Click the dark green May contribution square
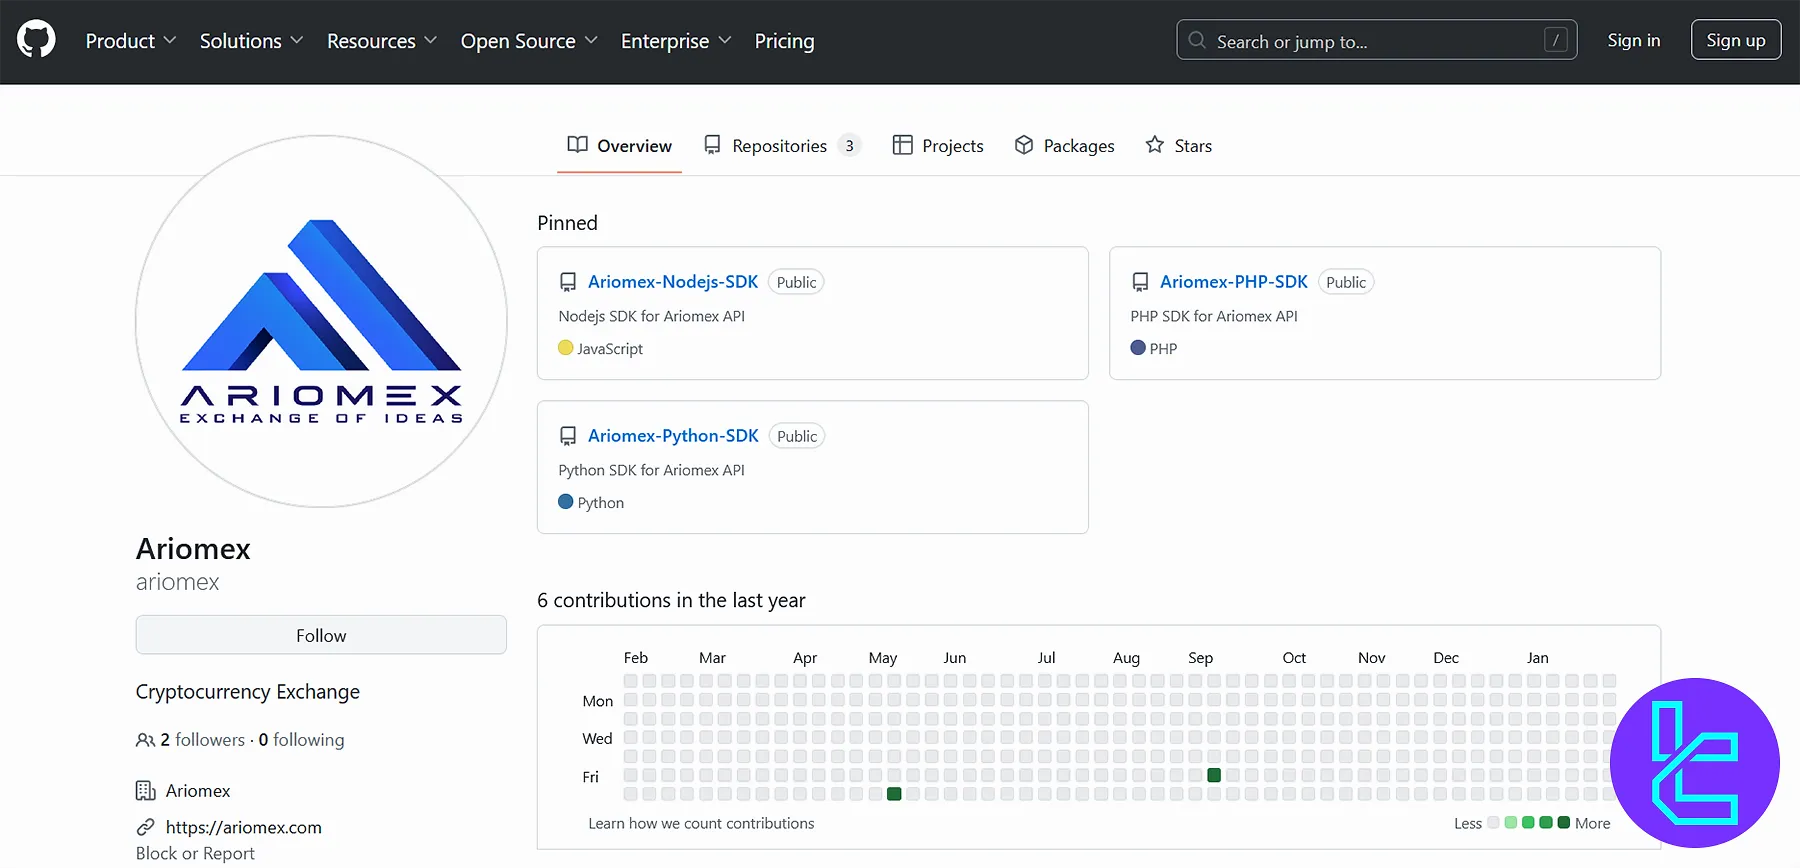 point(894,794)
